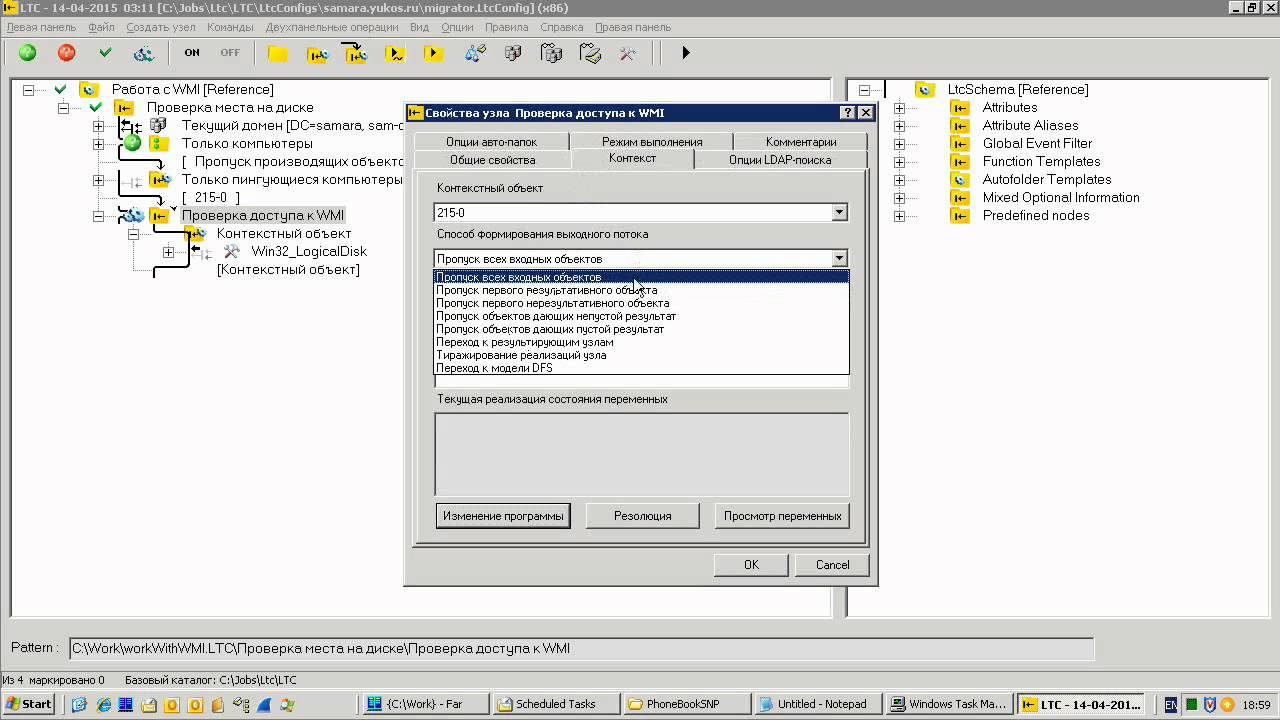Click the green checkmark toolbar icon
This screenshot has width=1280, height=720.
pyautogui.click(x=105, y=53)
